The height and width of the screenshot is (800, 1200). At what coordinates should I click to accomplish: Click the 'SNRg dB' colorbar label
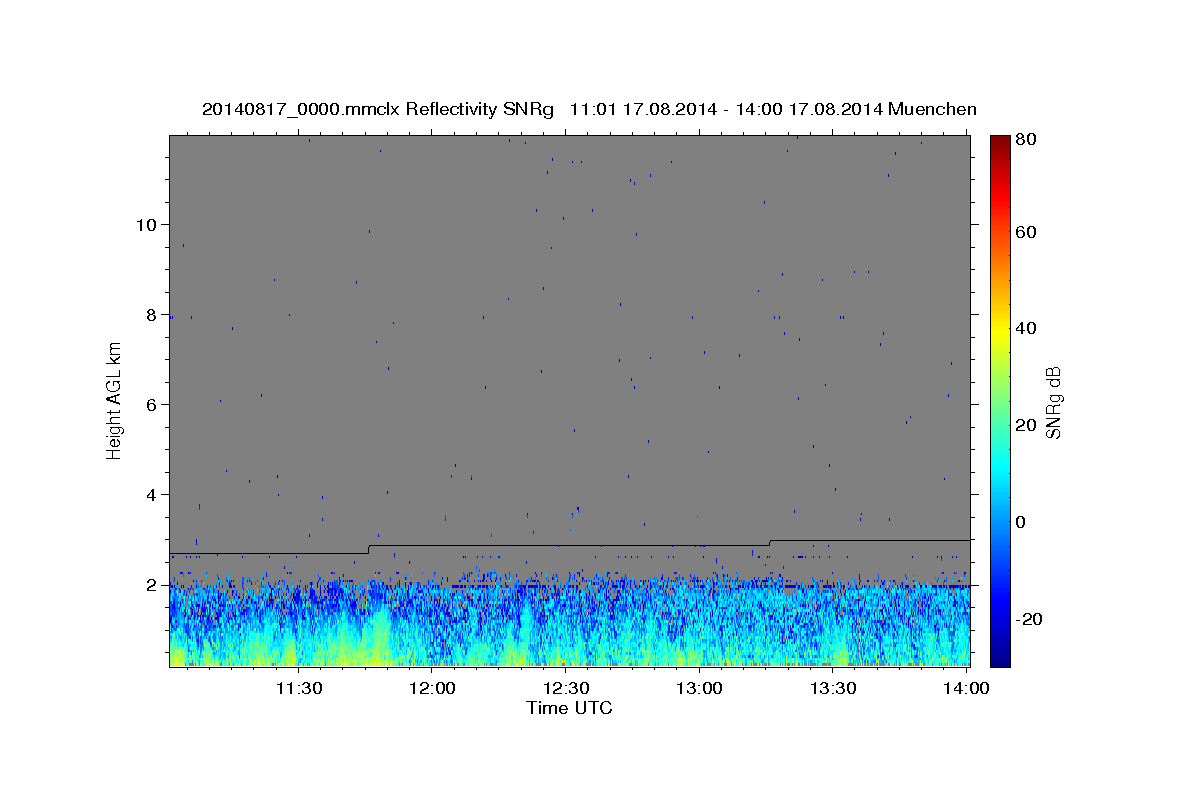(1053, 402)
